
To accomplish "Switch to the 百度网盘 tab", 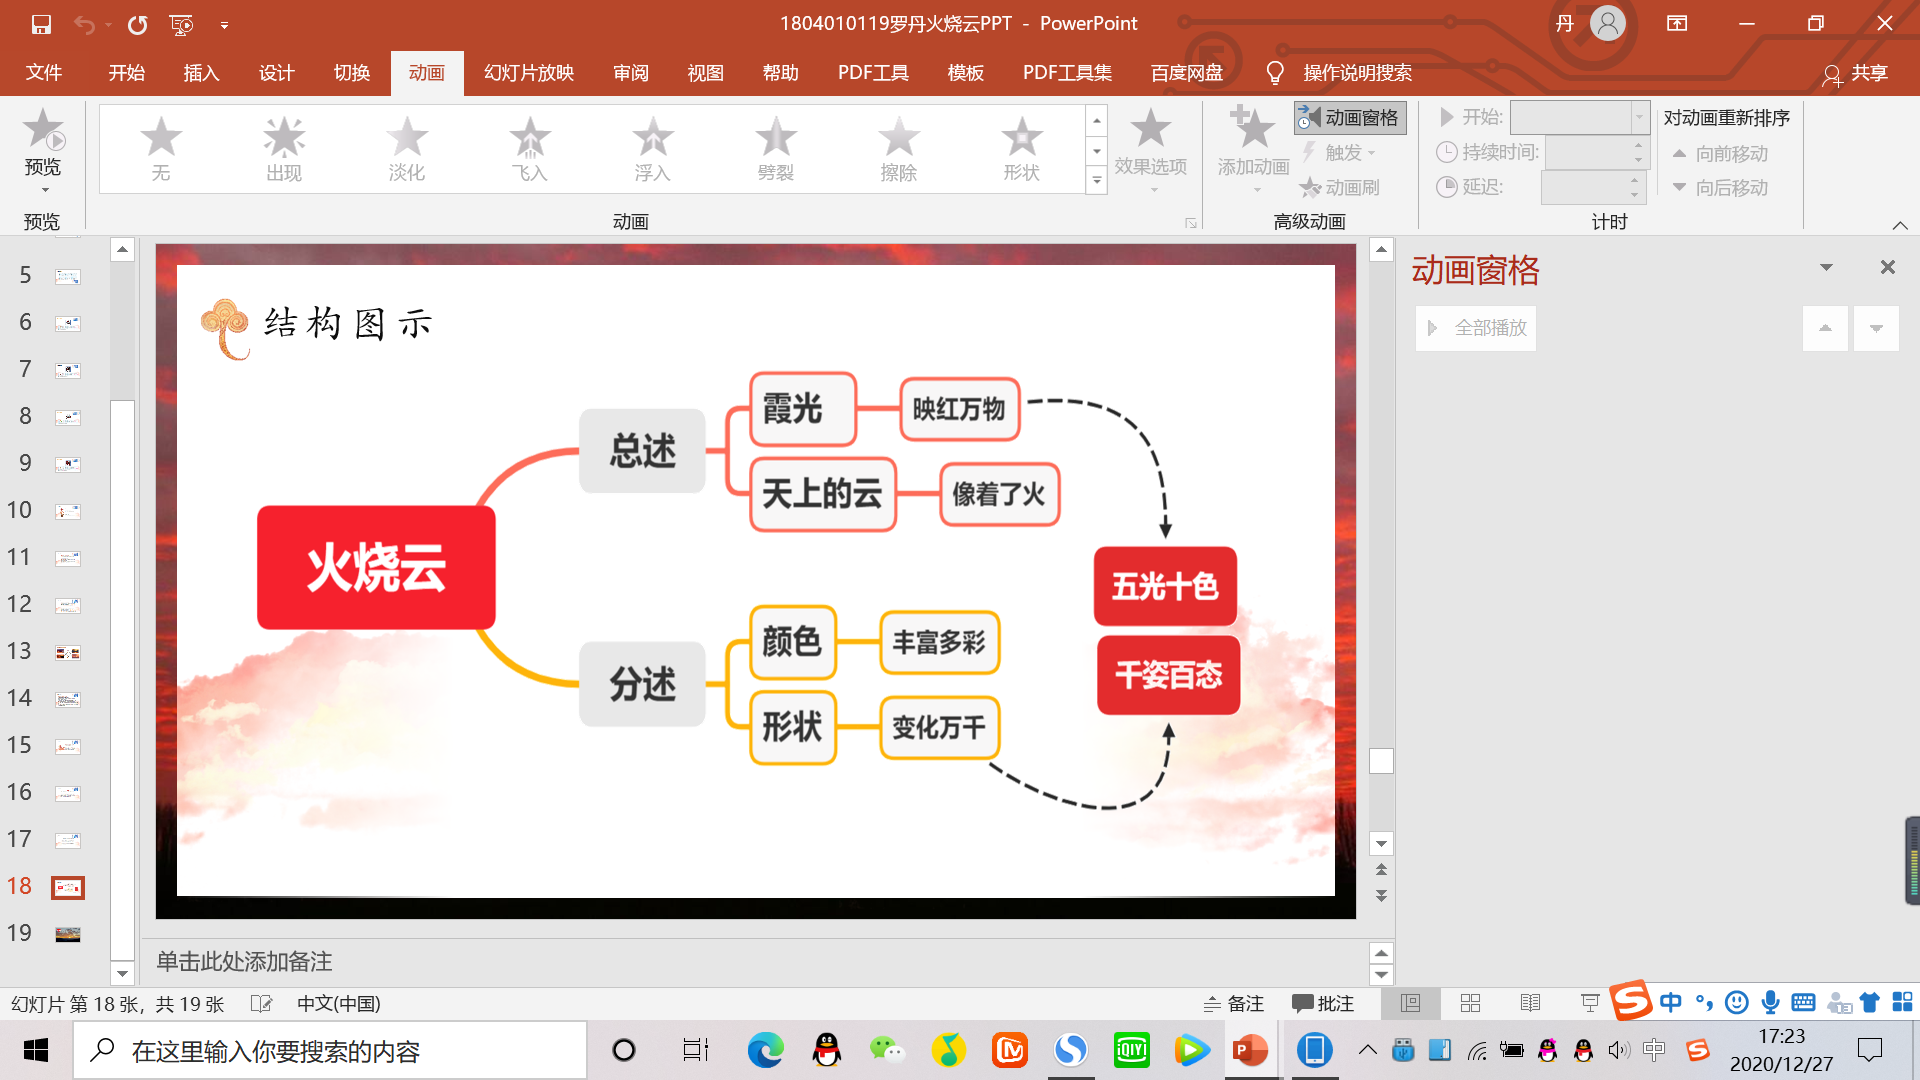I will (1187, 73).
